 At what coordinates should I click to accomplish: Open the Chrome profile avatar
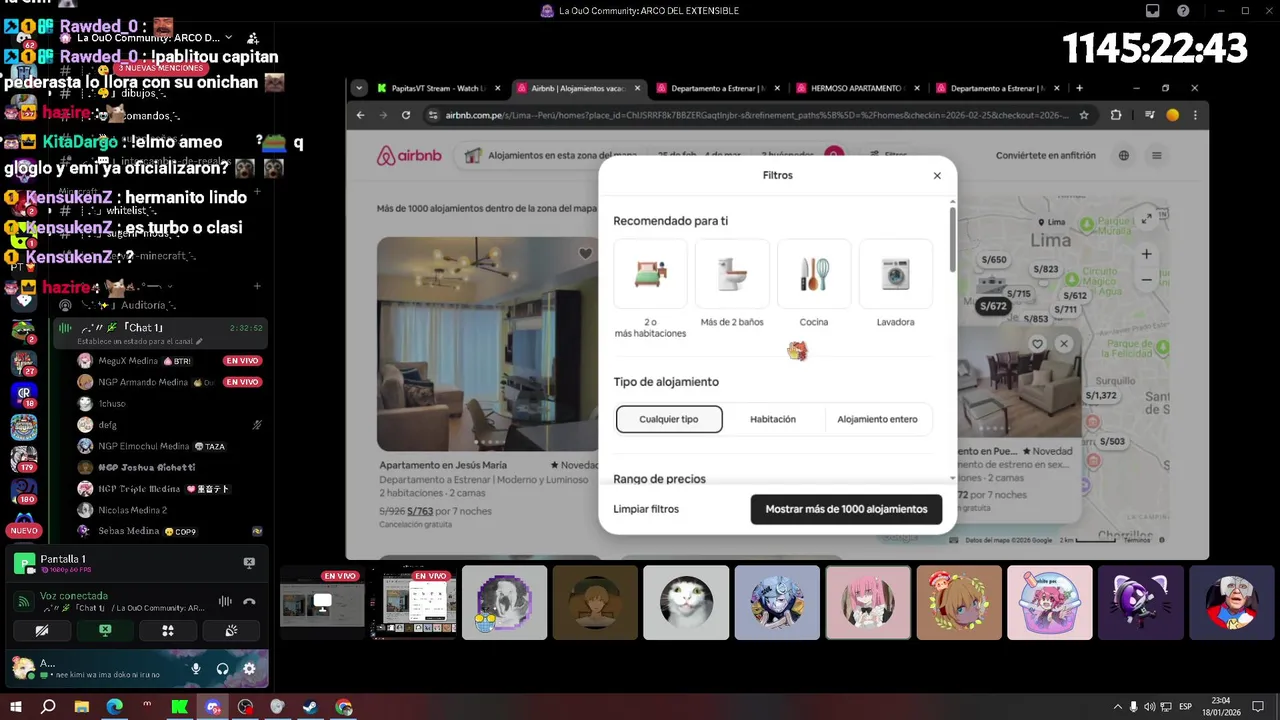[1173, 115]
